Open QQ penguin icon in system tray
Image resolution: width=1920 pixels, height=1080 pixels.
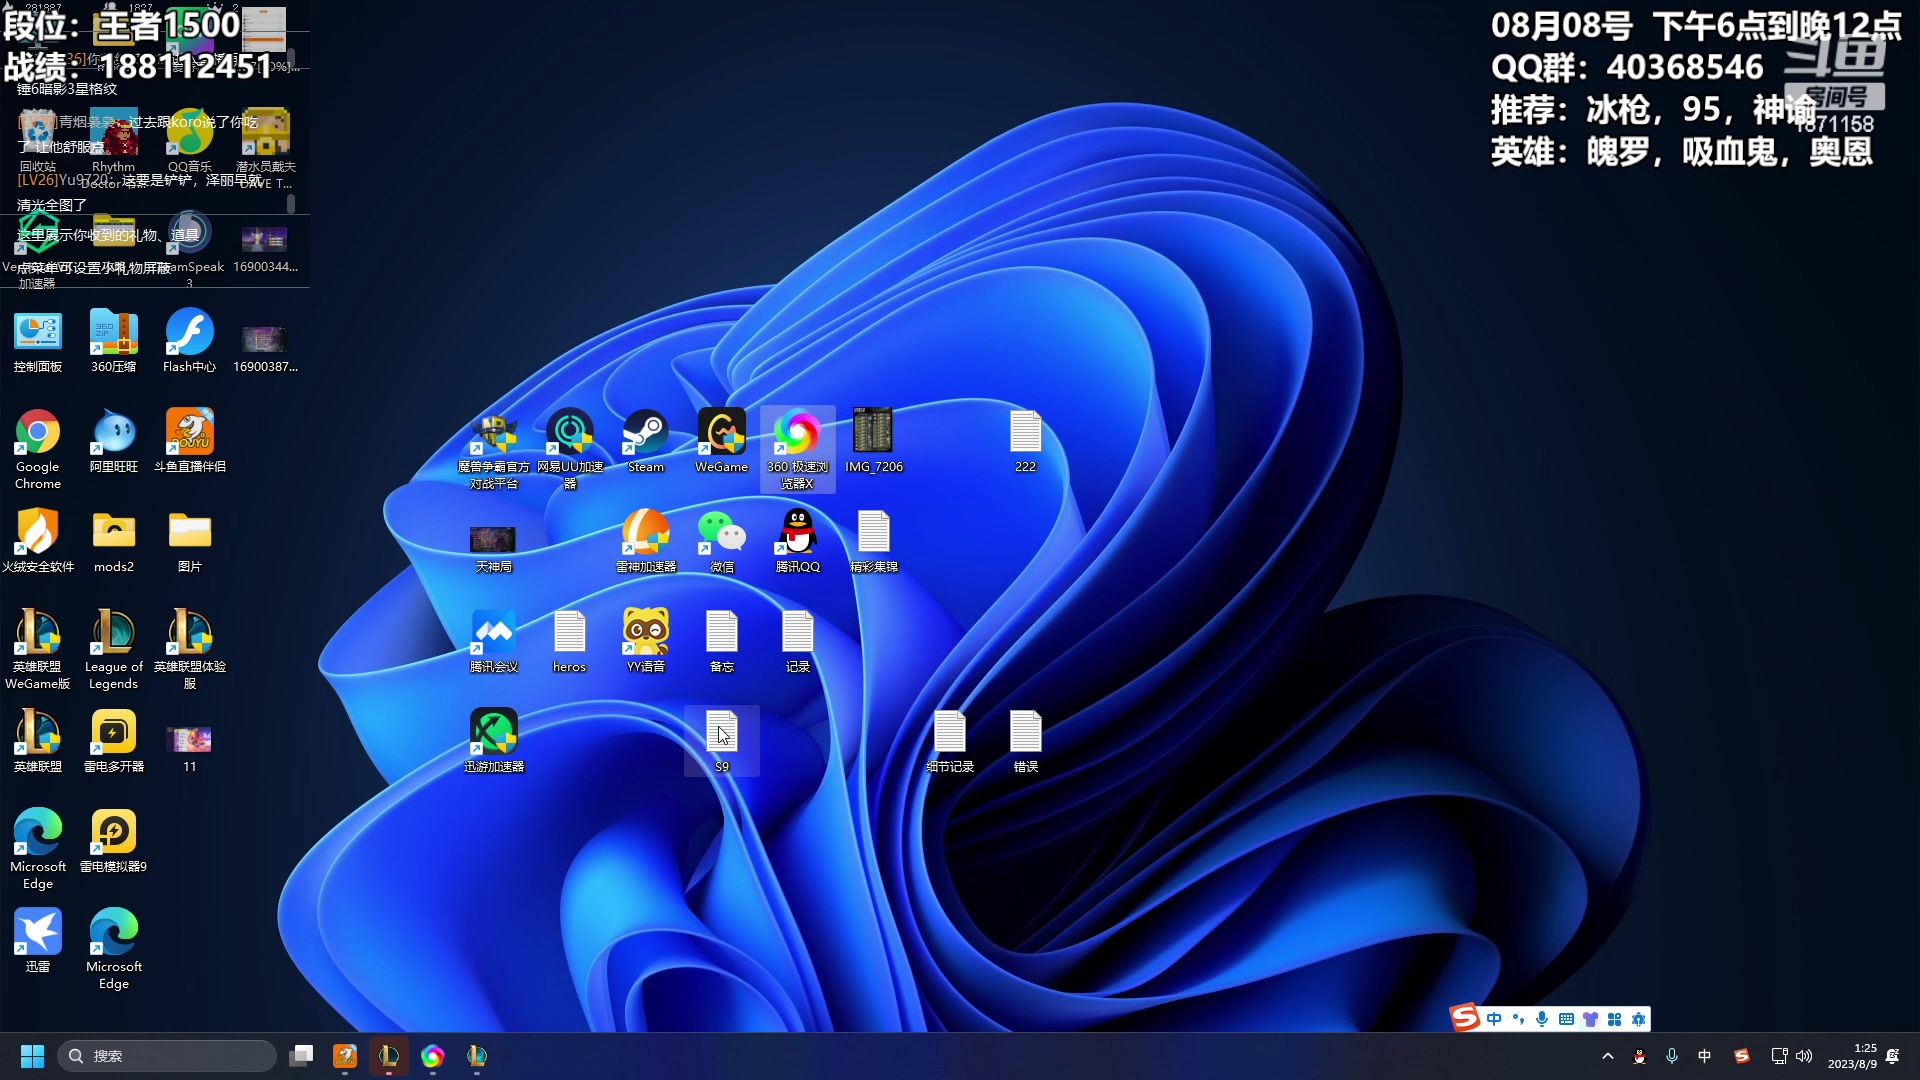(x=1640, y=1056)
